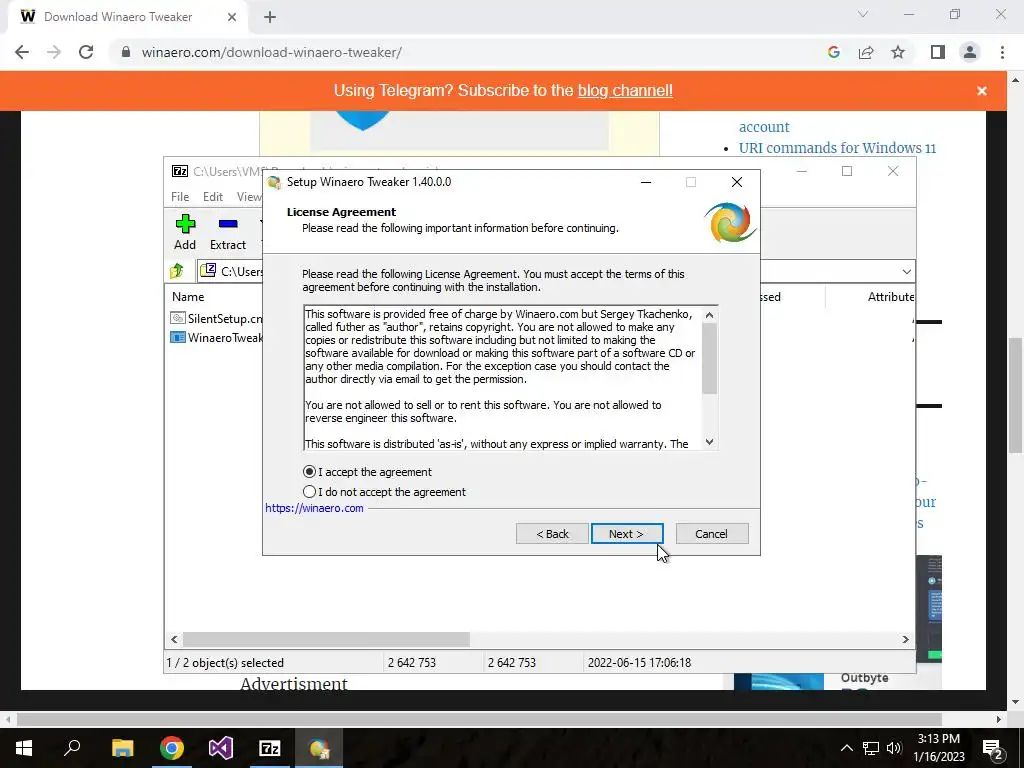Share this page icon in Chrome
The height and width of the screenshot is (768, 1024).
click(866, 52)
